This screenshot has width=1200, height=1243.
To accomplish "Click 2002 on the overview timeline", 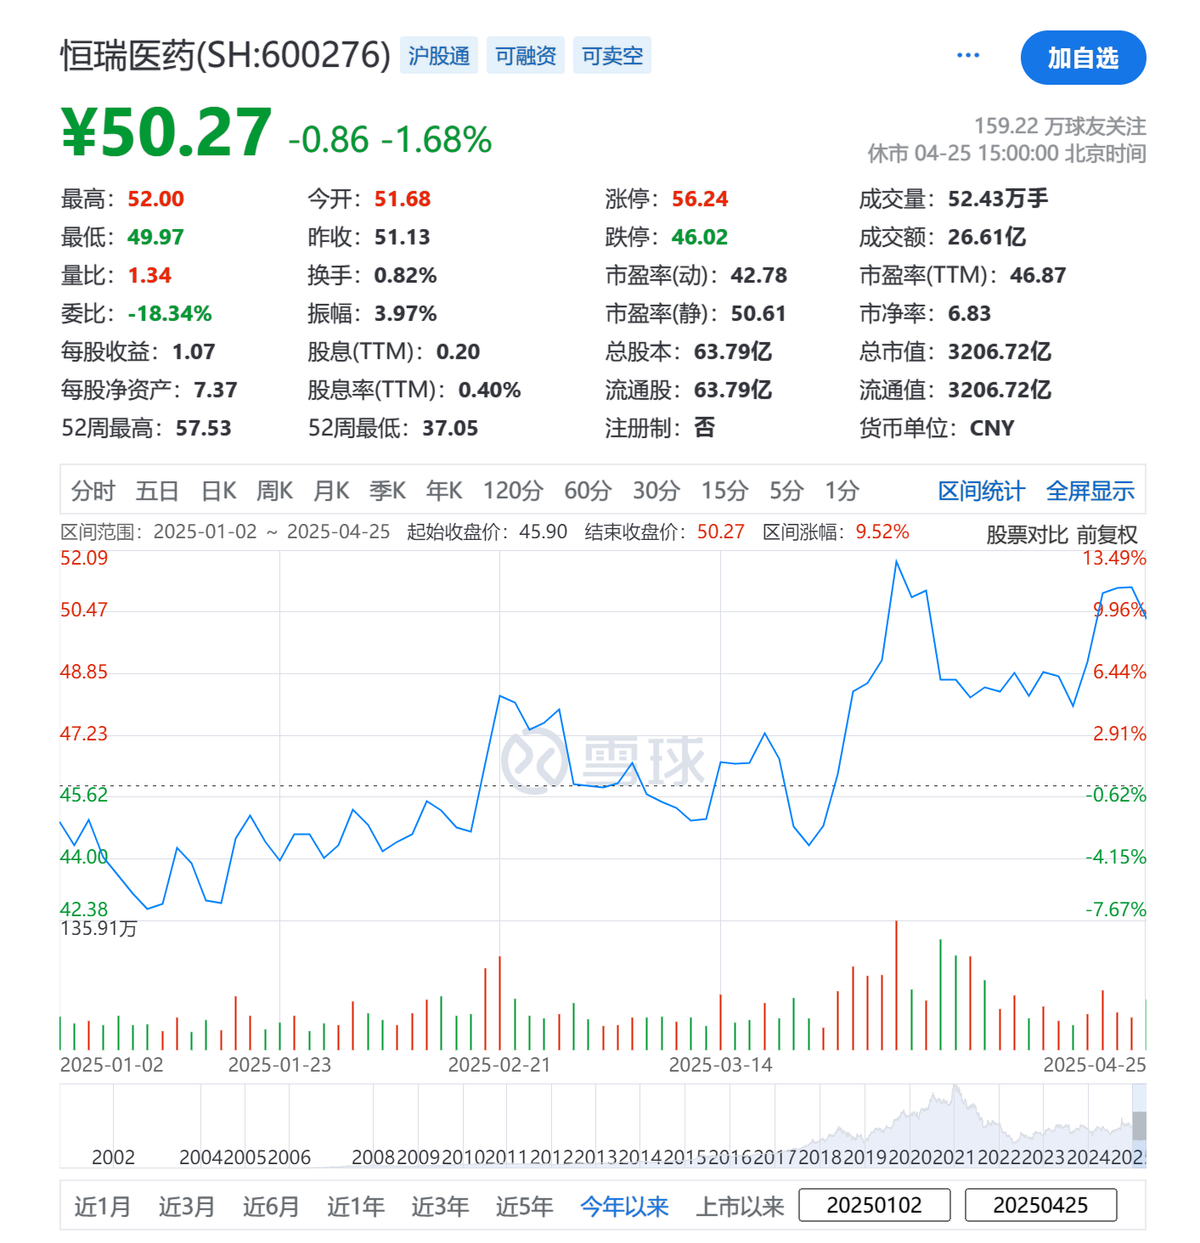I will (x=113, y=1157).
